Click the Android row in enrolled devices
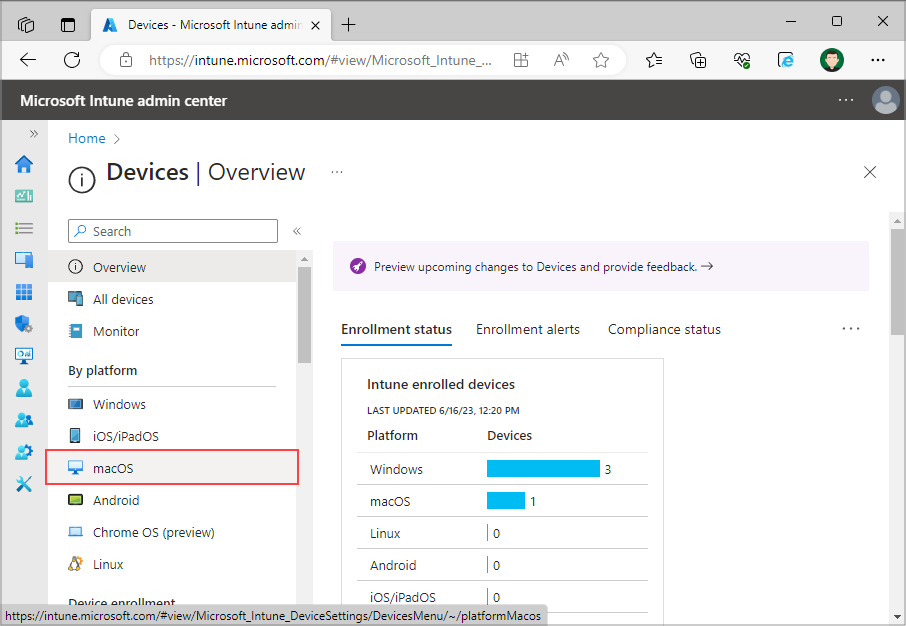This screenshot has height=626, width=906. click(x=502, y=565)
